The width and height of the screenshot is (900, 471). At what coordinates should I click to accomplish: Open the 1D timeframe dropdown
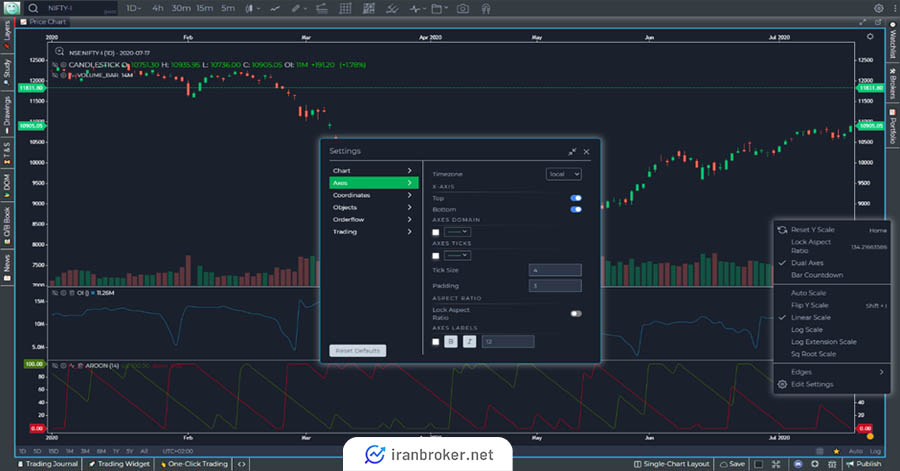point(133,8)
